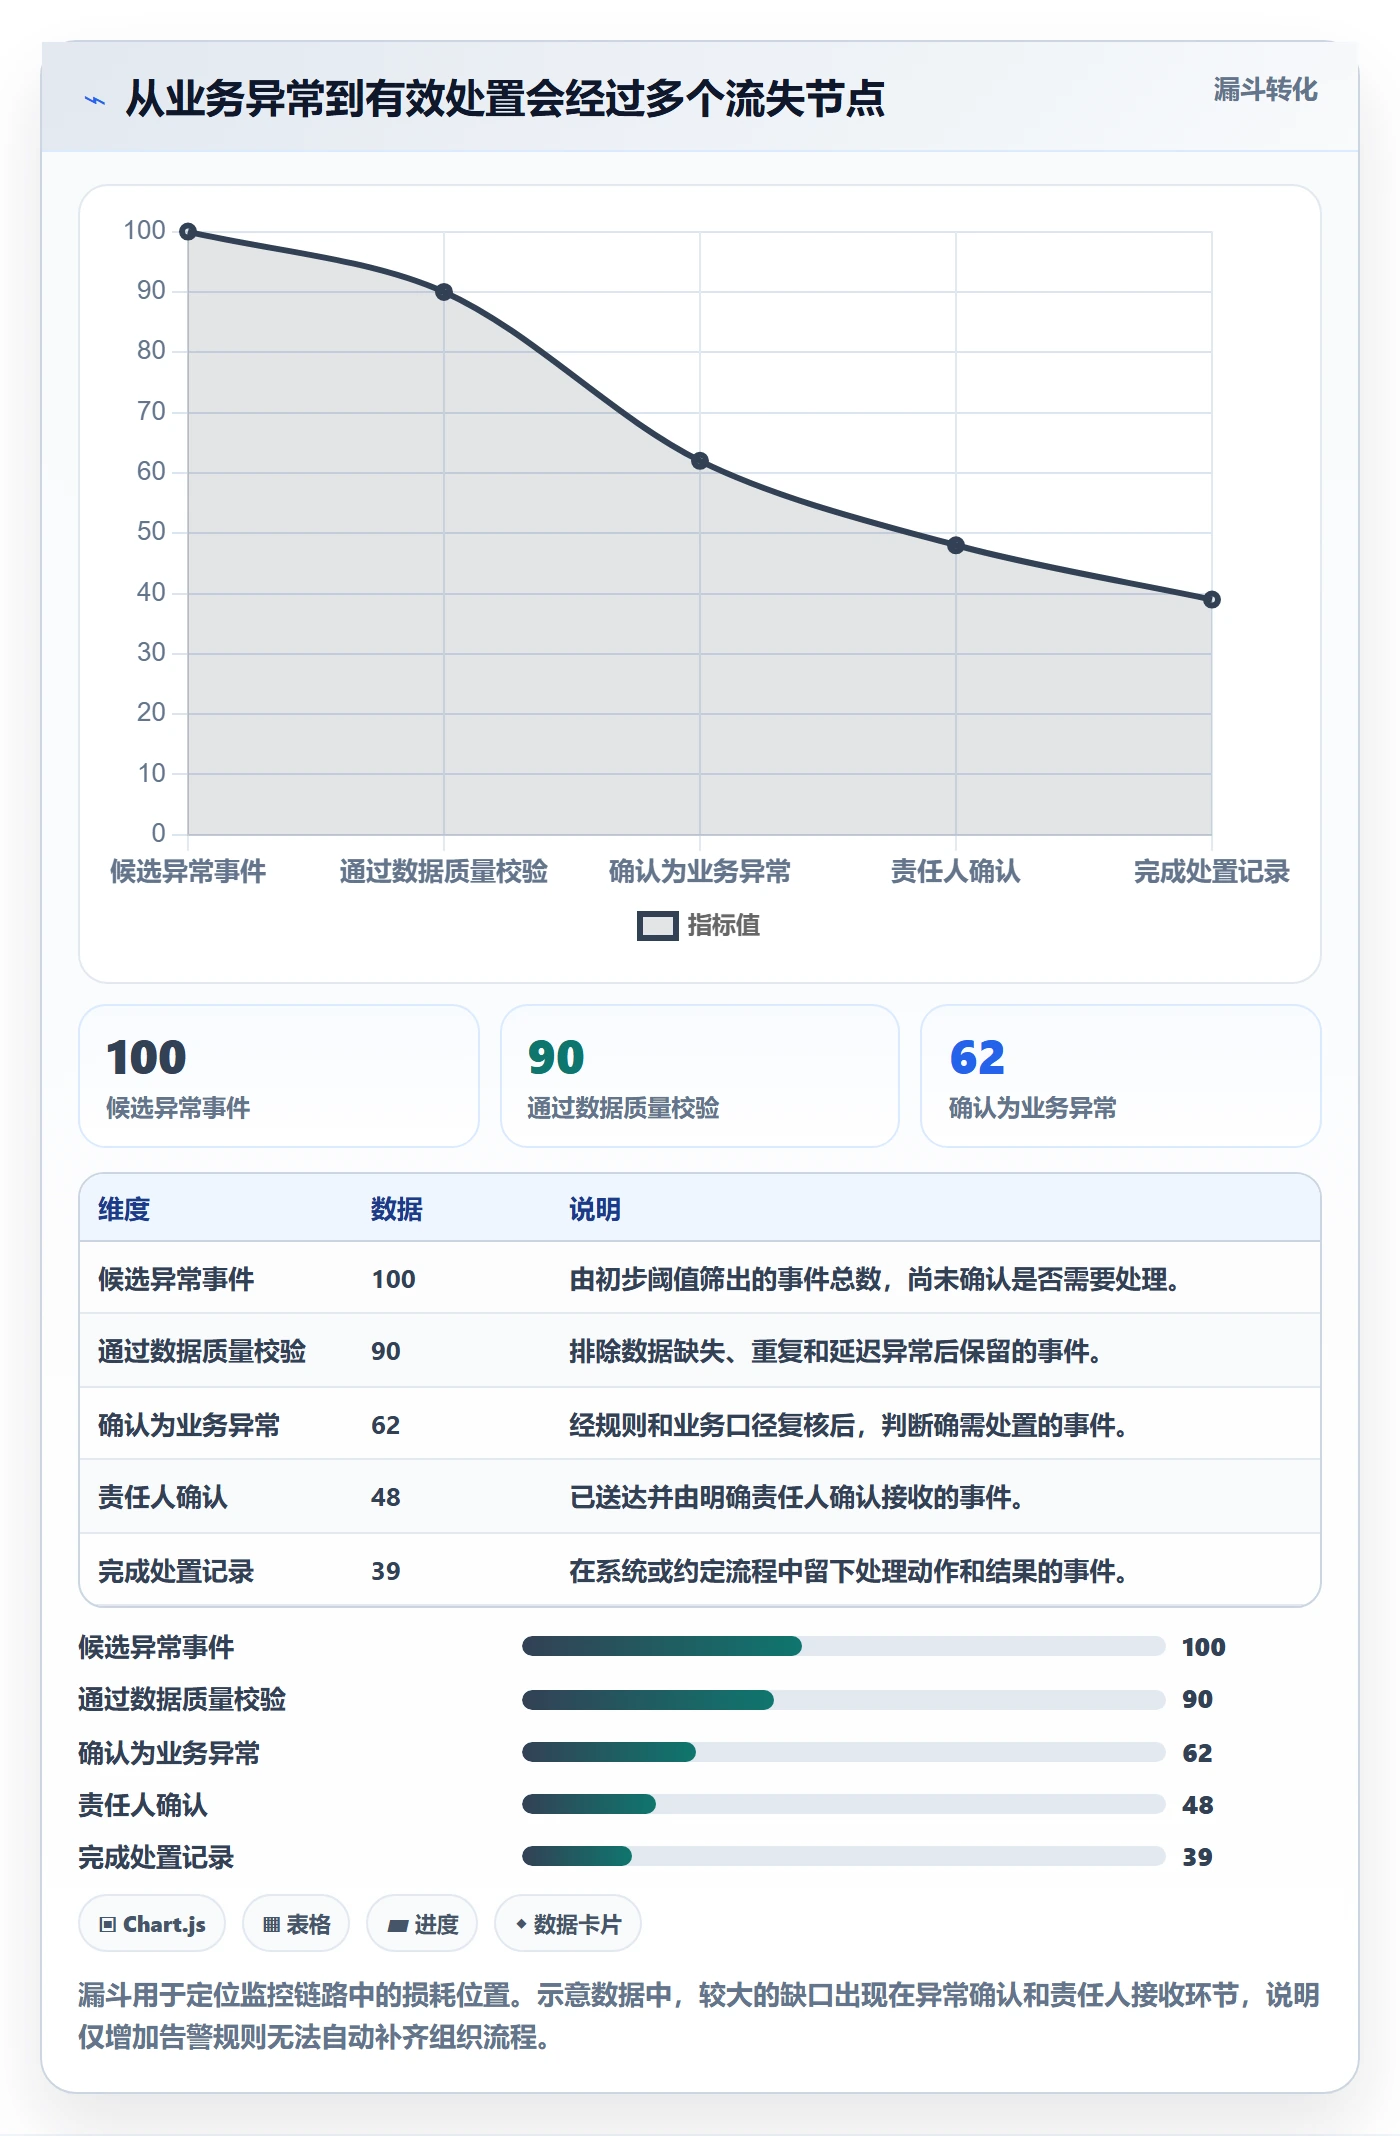Select the 数据卡片 tag chip
This screenshot has height=2136, width=1400.
568,1923
